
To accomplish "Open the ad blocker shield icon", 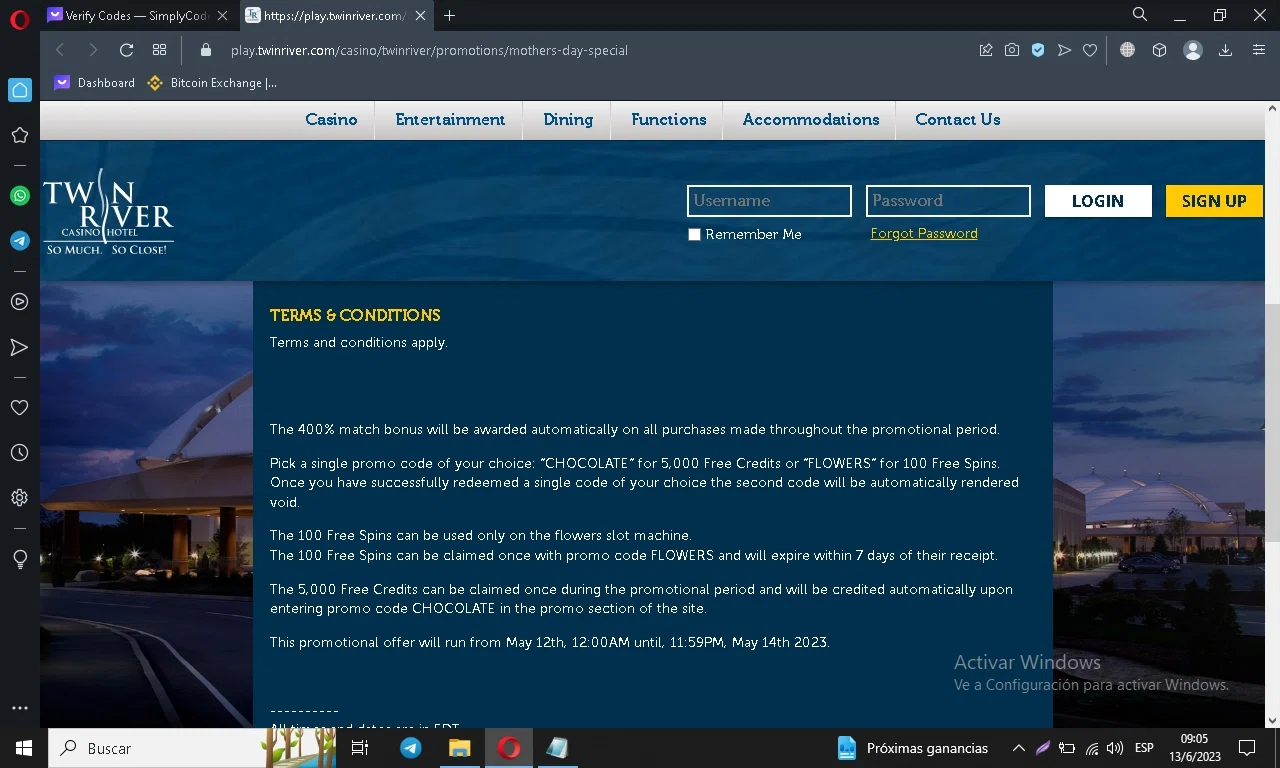I will click(x=1038, y=50).
